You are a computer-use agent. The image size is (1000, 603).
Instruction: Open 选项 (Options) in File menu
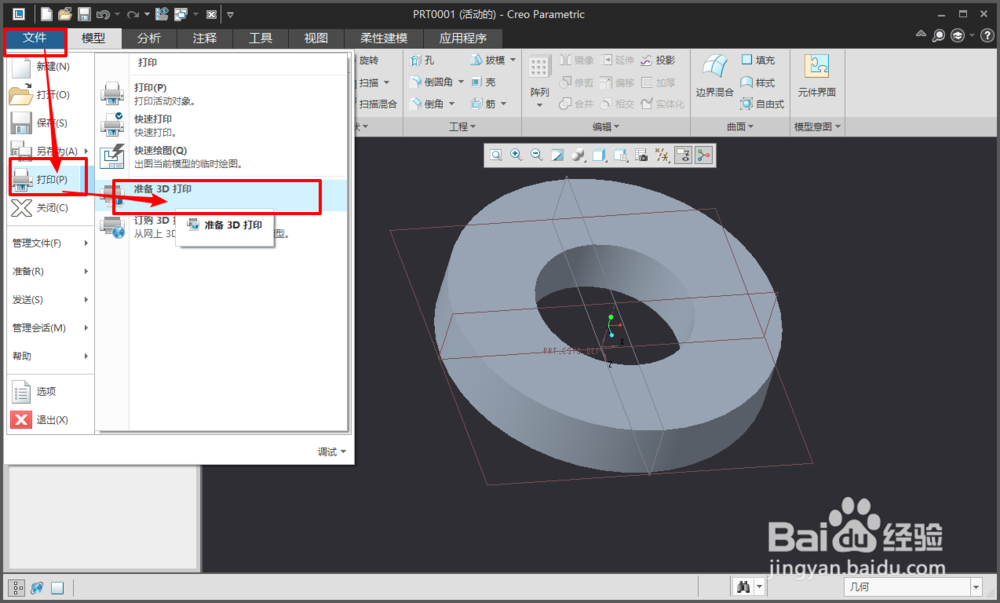48,391
